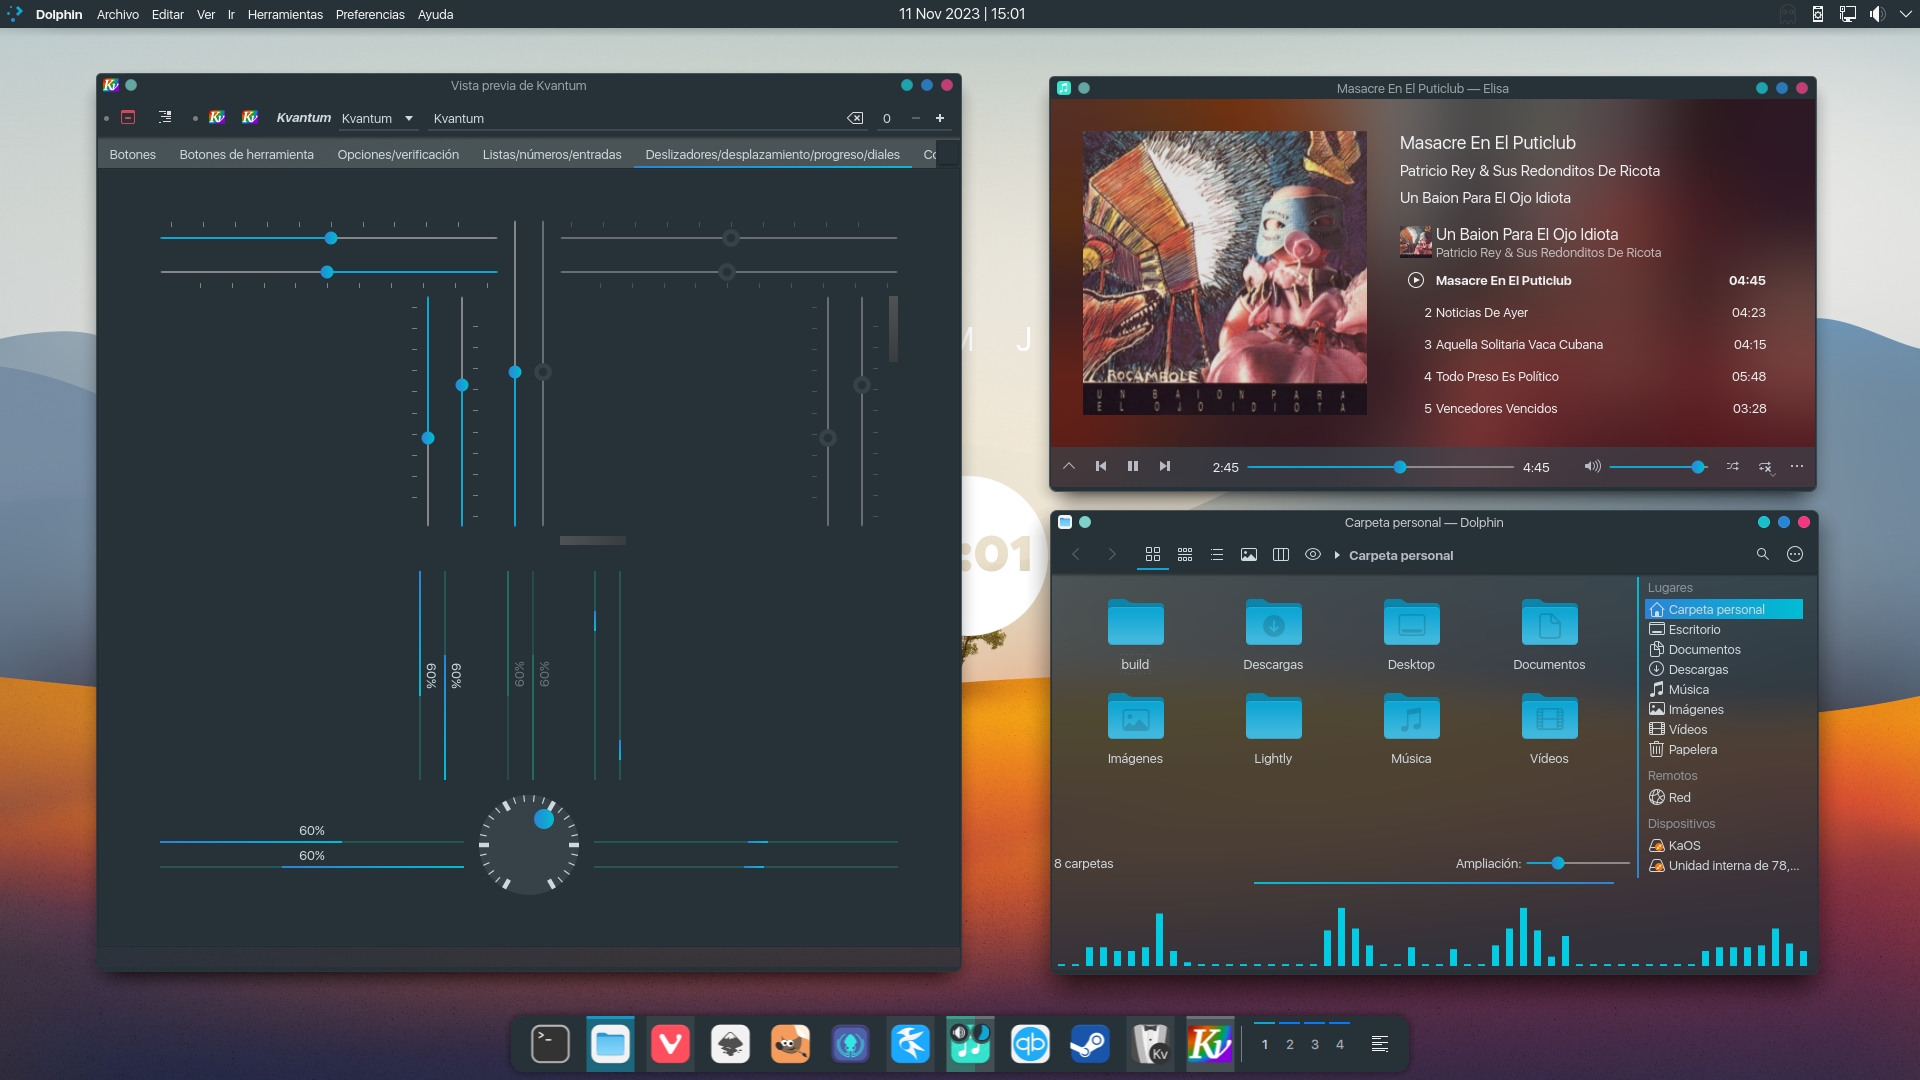Switch Dolphin to details list view
1920x1080 pixels.
tap(1217, 554)
